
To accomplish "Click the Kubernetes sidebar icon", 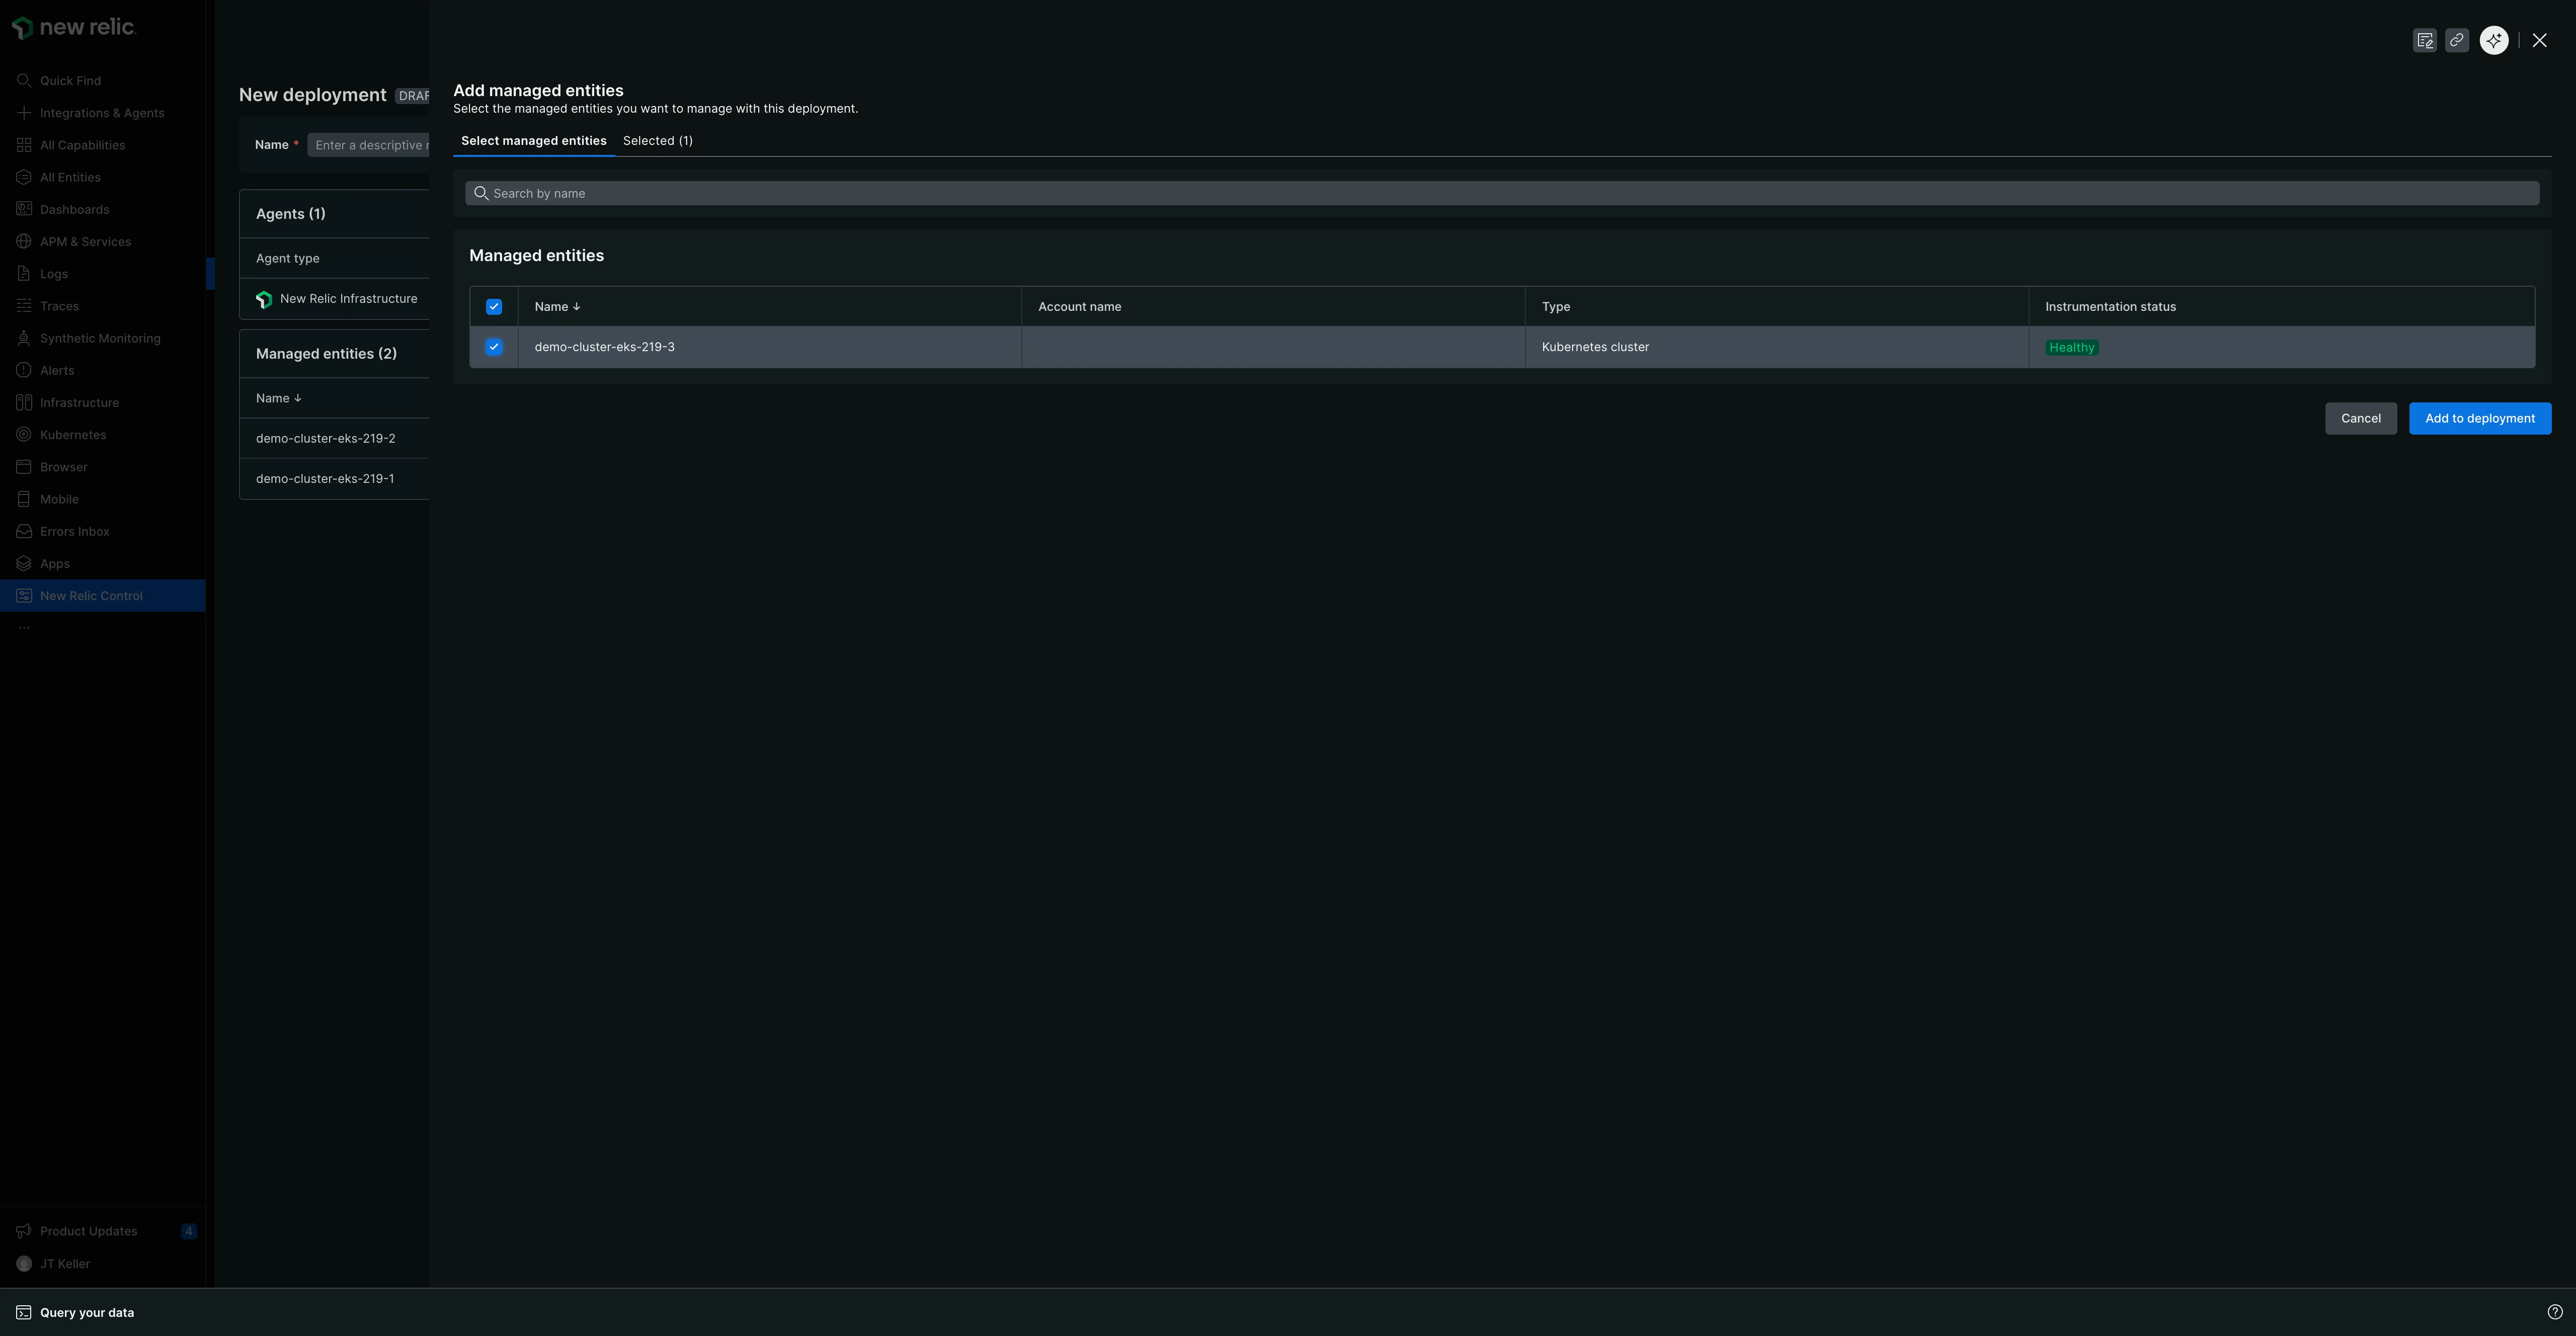I will [24, 435].
